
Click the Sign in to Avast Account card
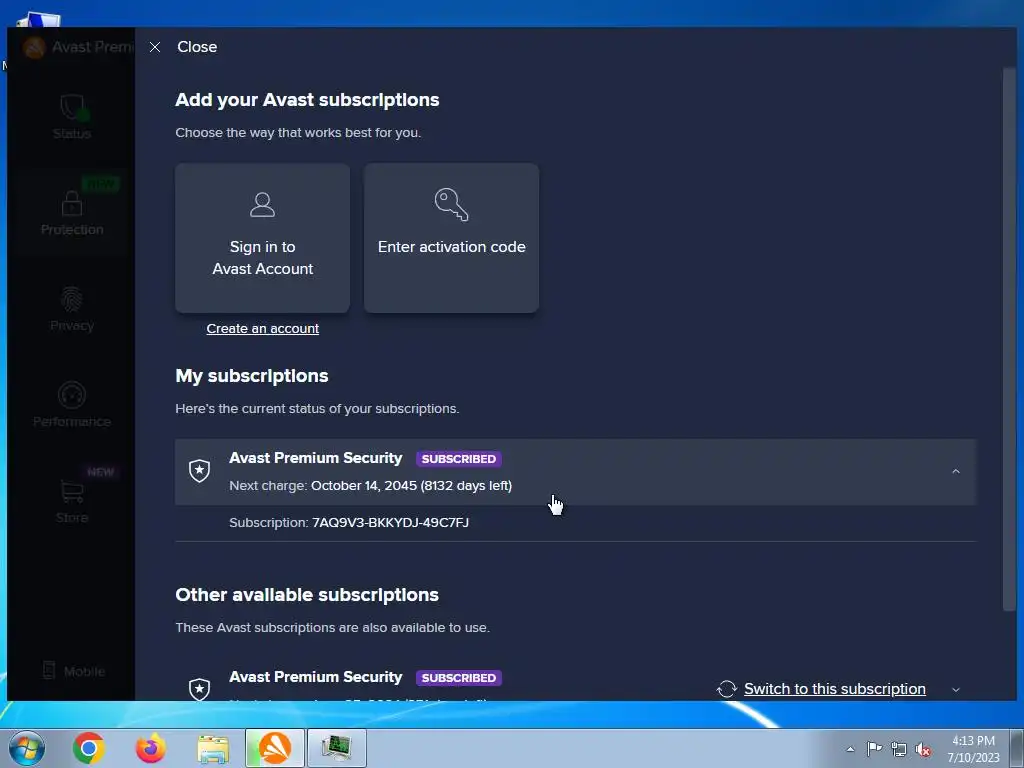pyautogui.click(x=263, y=238)
